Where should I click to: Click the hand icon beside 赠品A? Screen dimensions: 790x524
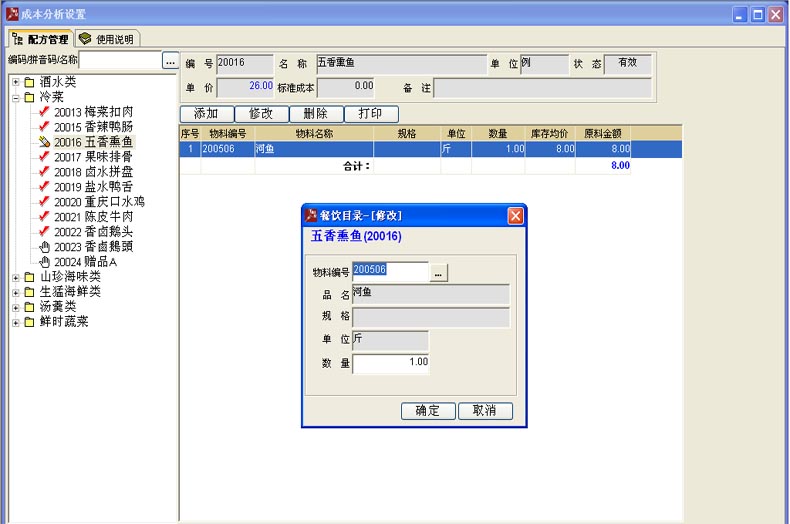[44, 262]
